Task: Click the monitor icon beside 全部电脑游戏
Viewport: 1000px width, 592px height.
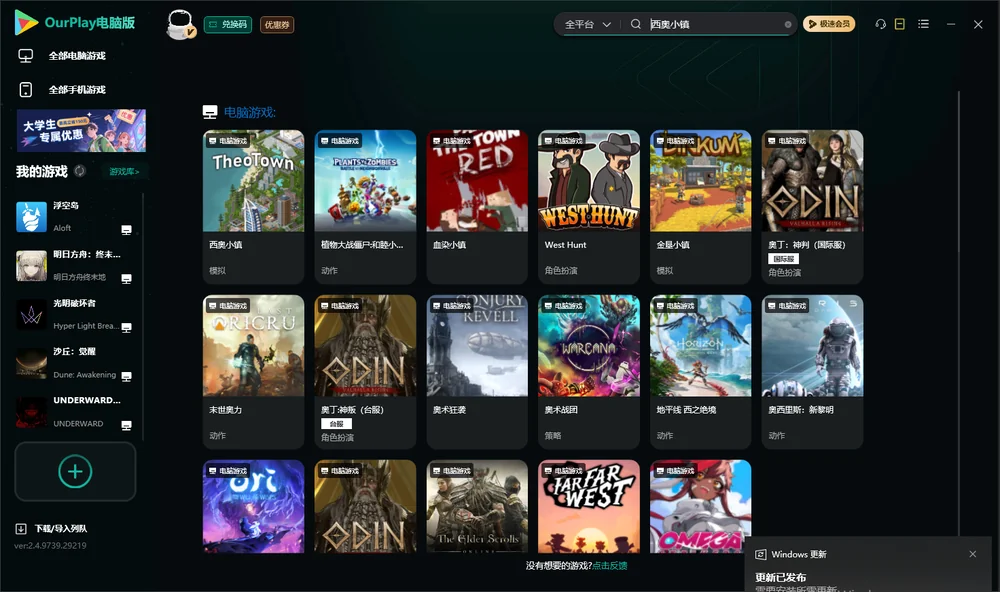Action: tap(26, 56)
